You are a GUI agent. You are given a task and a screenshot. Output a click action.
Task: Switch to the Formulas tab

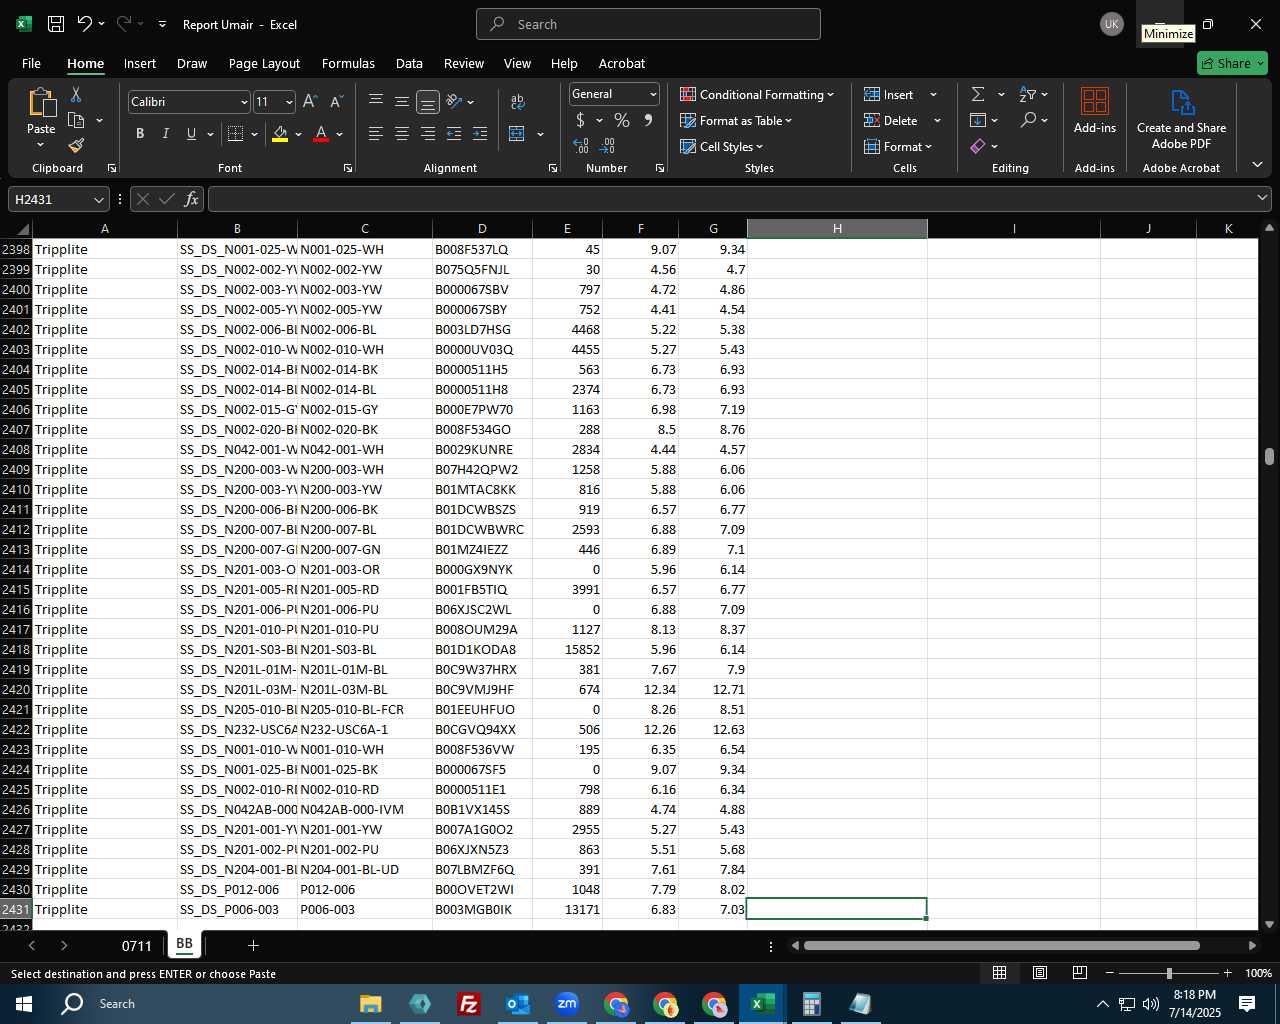348,63
